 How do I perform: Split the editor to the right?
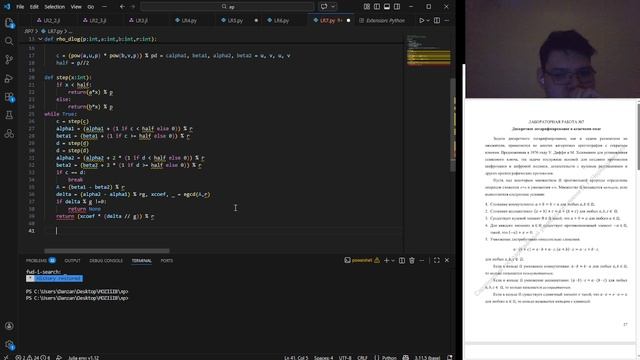437,20
